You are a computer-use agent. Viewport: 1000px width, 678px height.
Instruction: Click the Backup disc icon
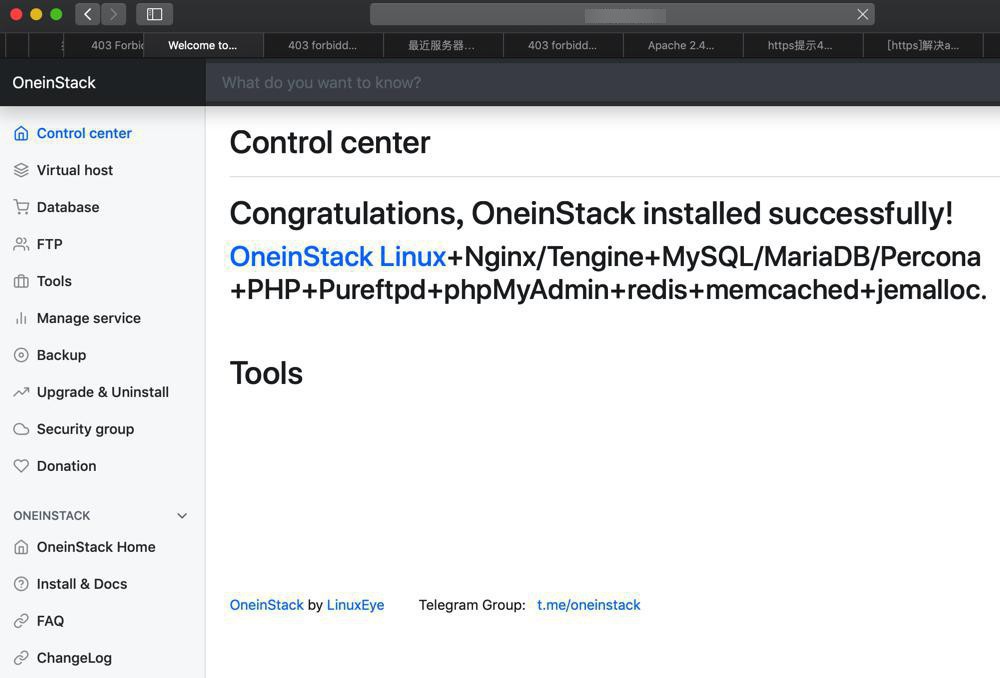point(21,355)
